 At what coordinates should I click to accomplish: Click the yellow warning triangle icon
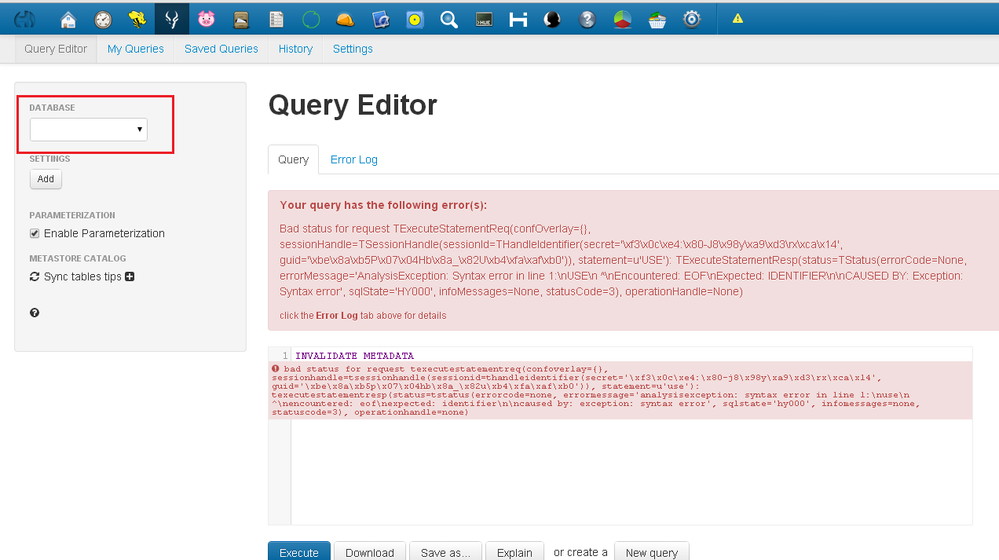coord(738,18)
